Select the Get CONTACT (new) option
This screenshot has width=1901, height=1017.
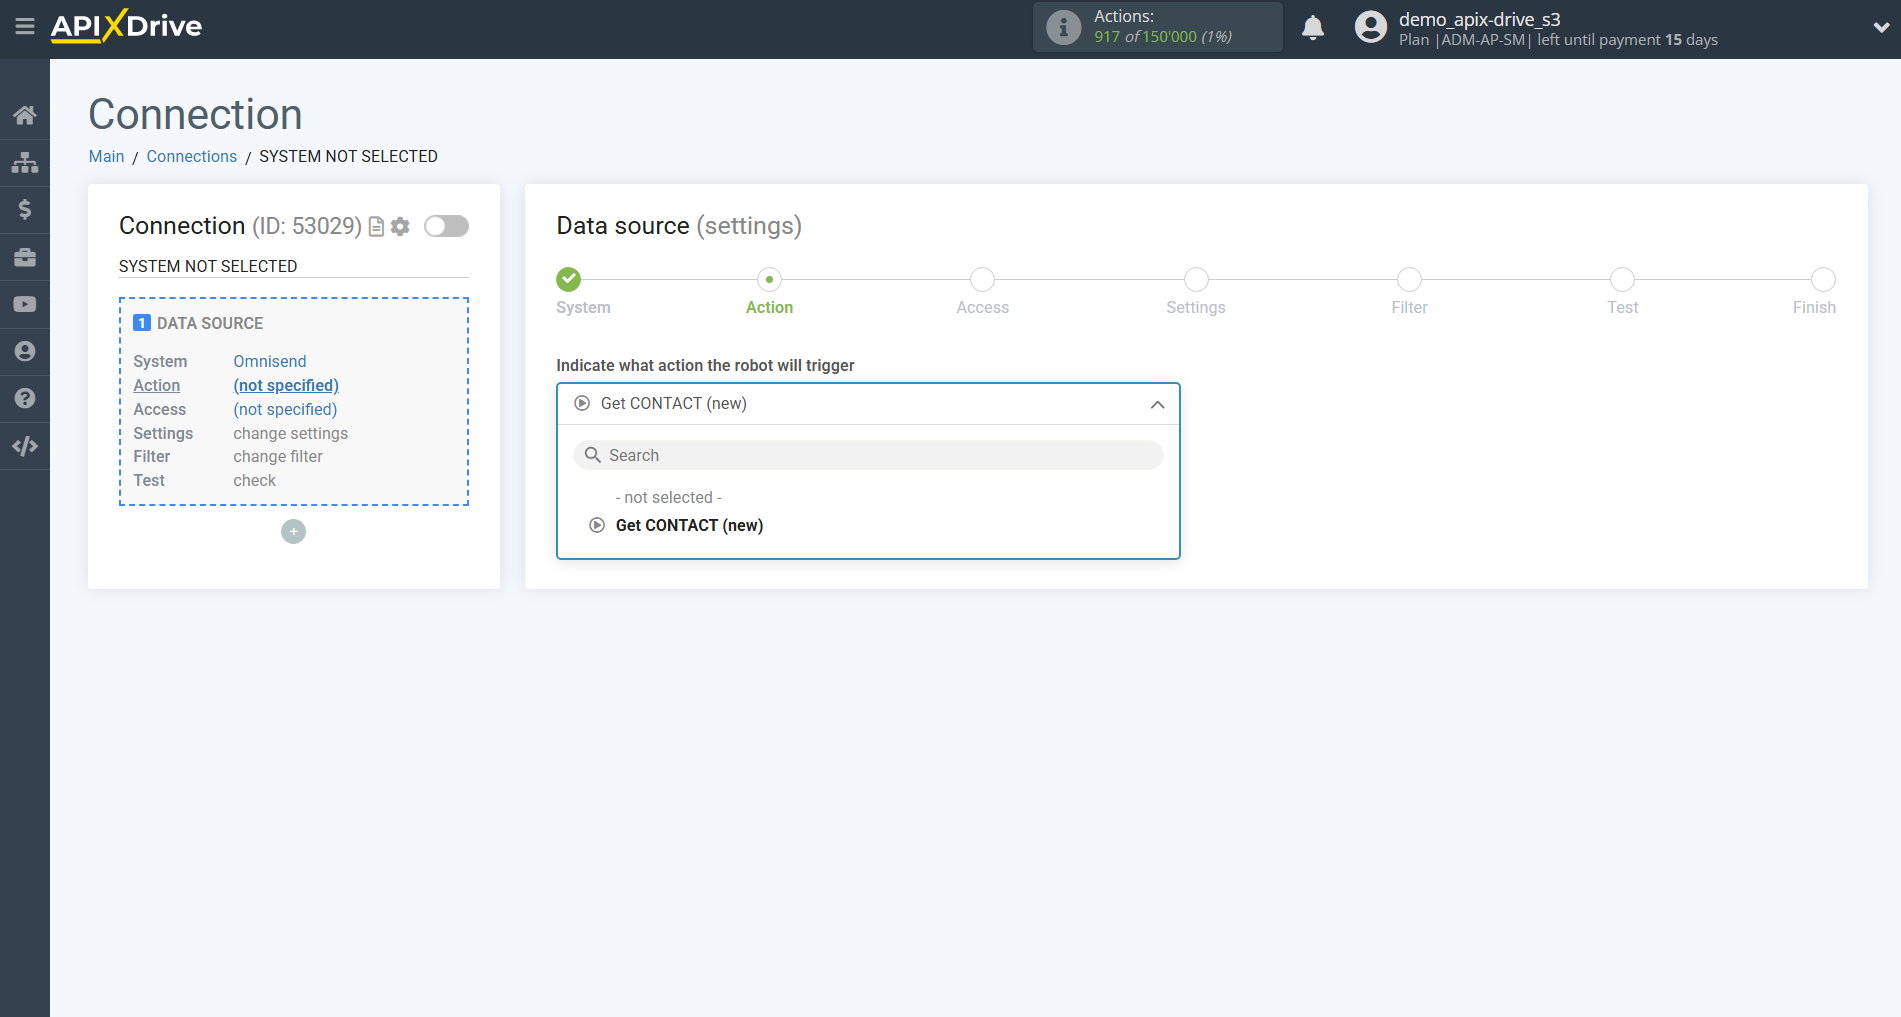[688, 525]
